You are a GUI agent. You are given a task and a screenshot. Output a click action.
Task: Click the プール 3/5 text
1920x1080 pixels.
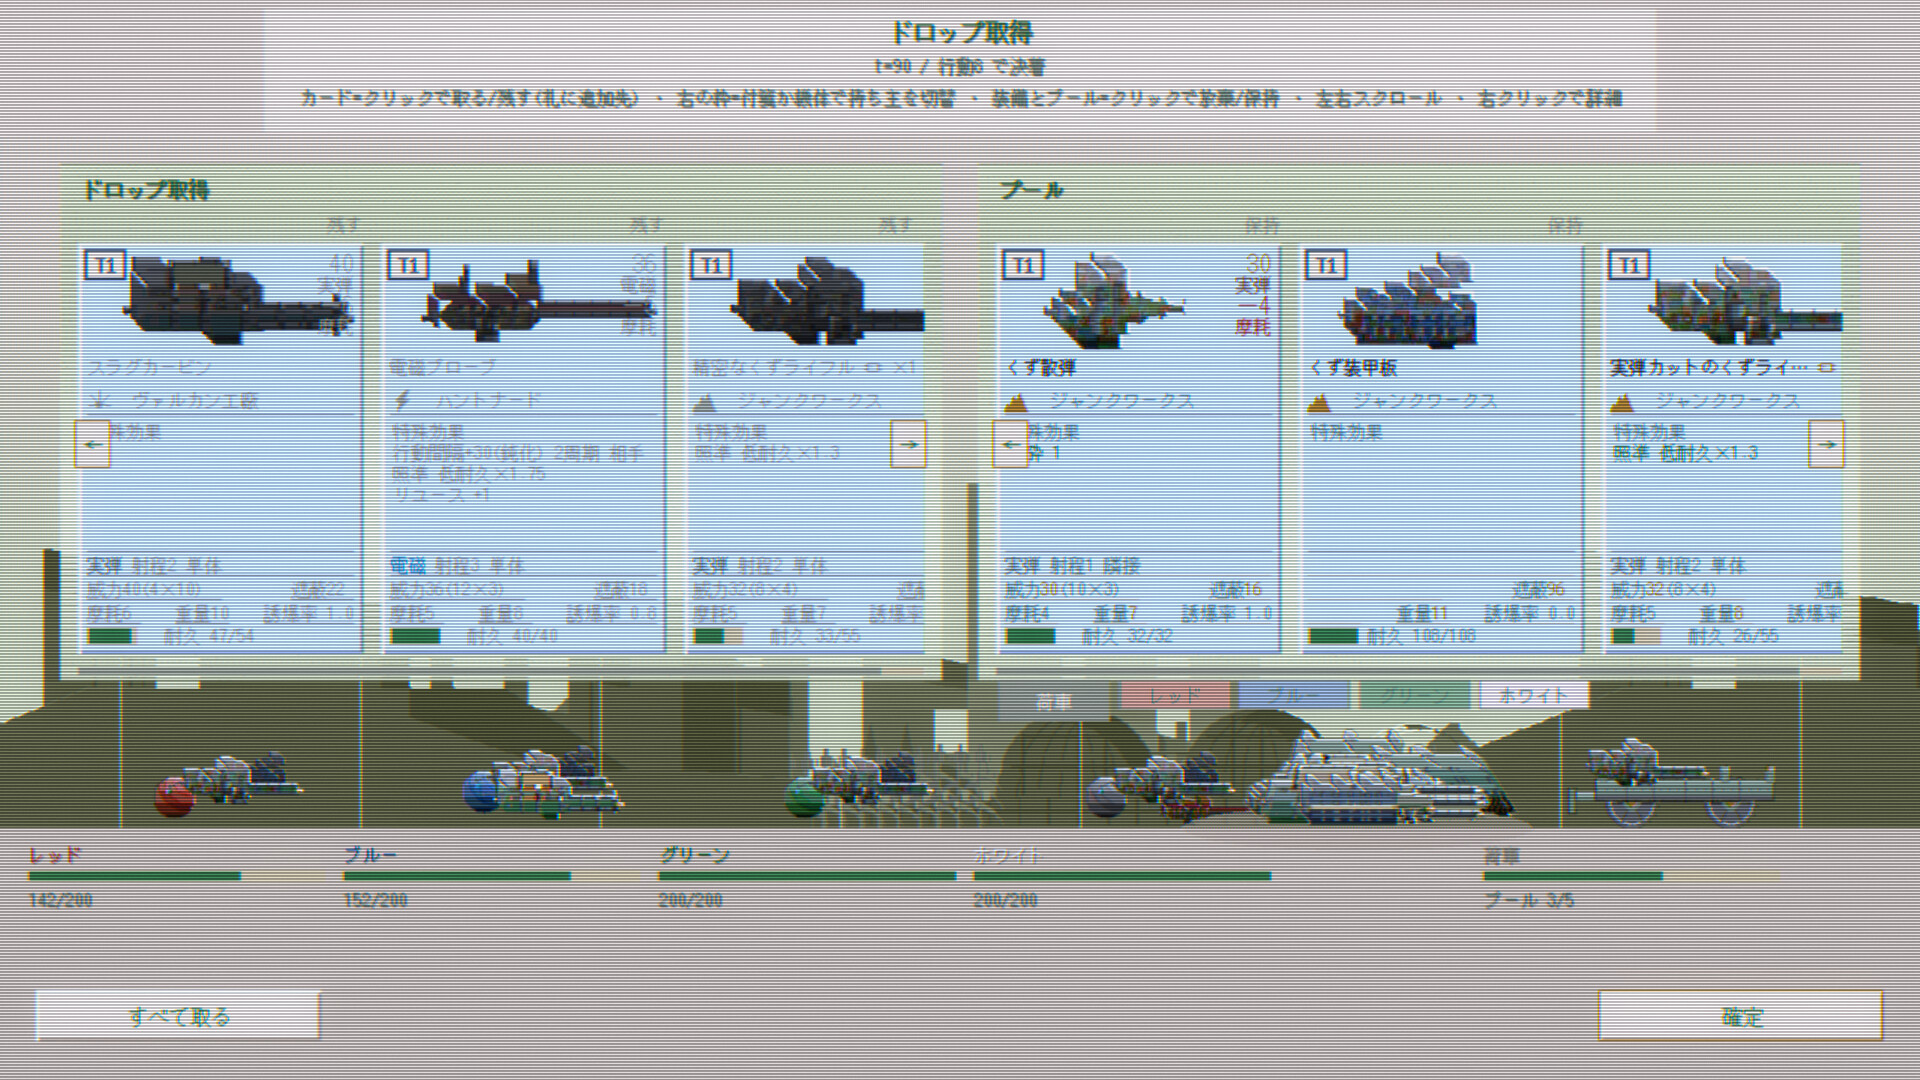1529,900
